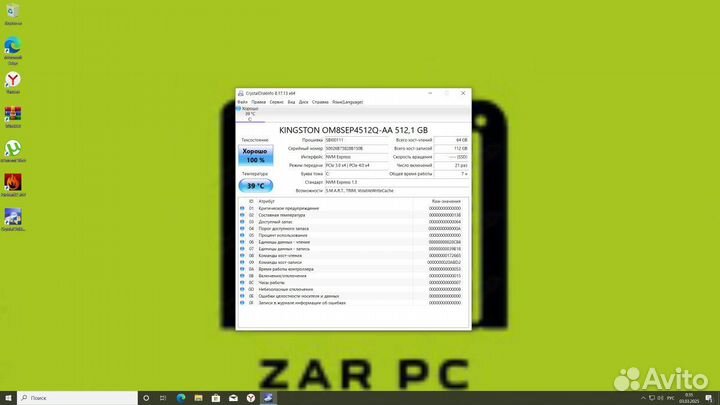
Task: Click the KINGSTON OM8SEP4512Q-AA model title
Action: (353, 130)
